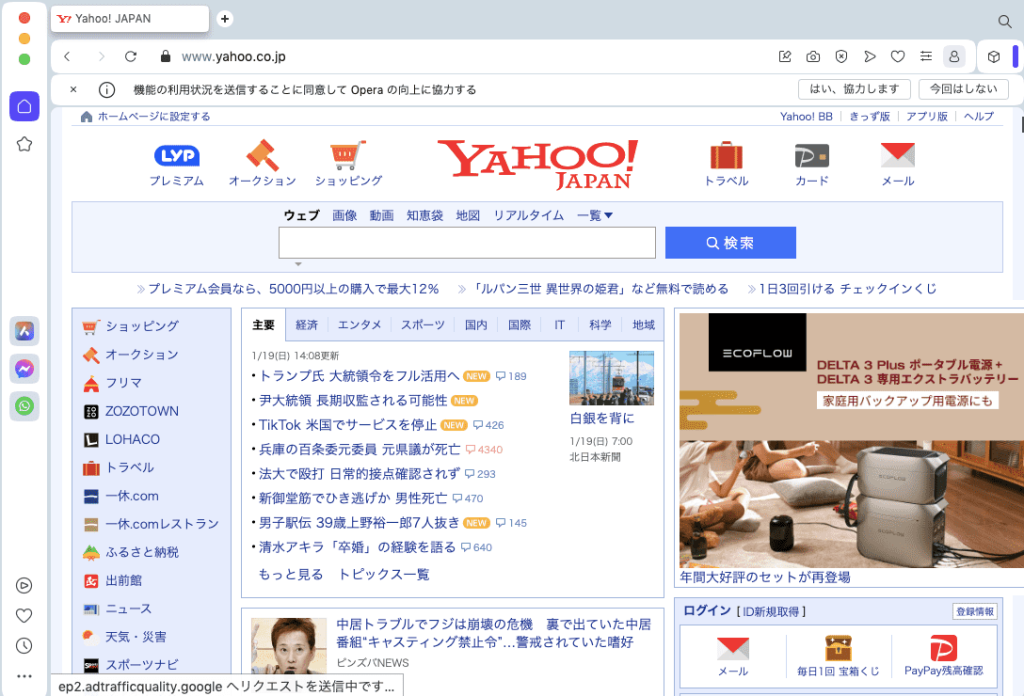Click the send flow arrow icon
Screen dimensions: 1024x696
[x=869, y=57]
